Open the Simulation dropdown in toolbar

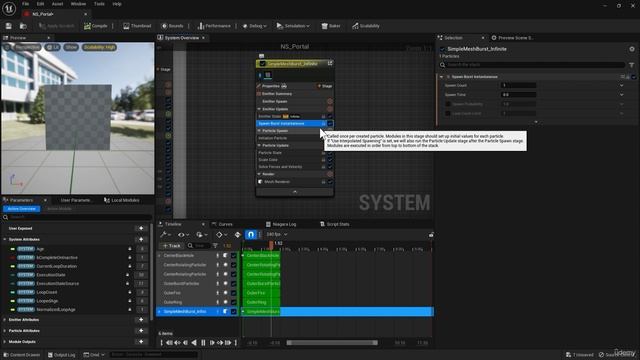[x=293, y=26]
